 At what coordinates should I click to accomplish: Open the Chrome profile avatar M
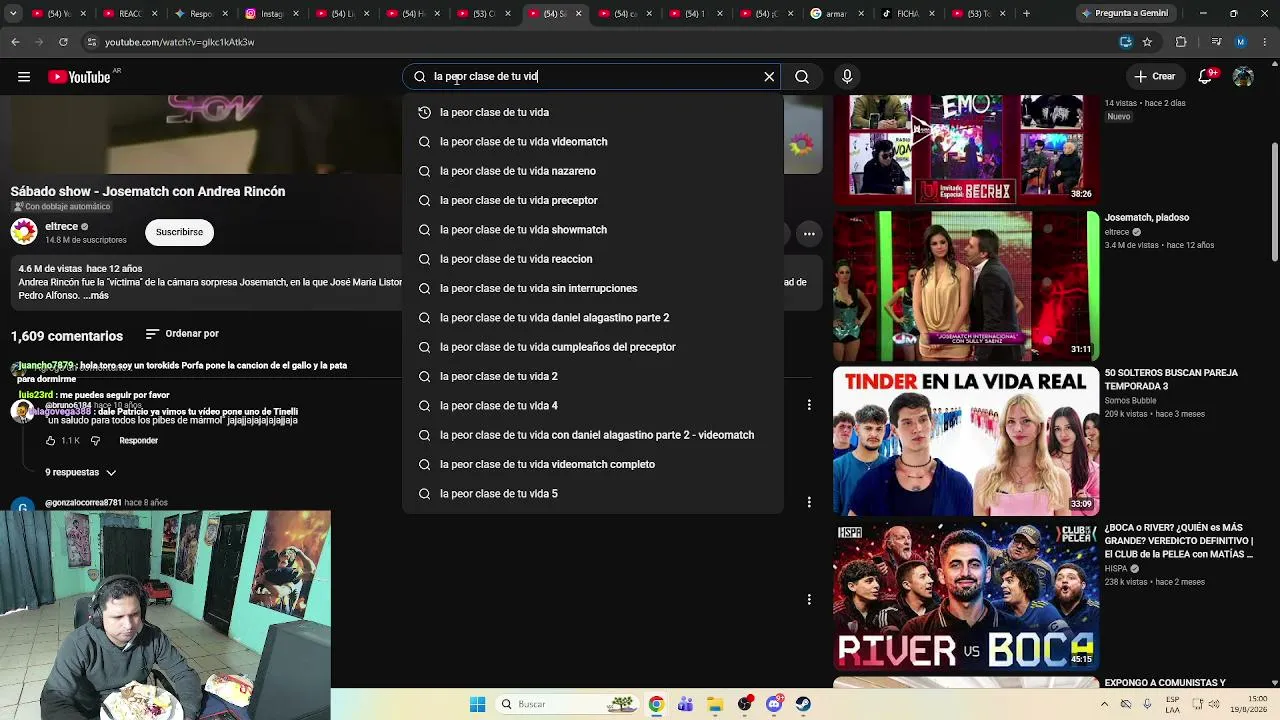1241,42
